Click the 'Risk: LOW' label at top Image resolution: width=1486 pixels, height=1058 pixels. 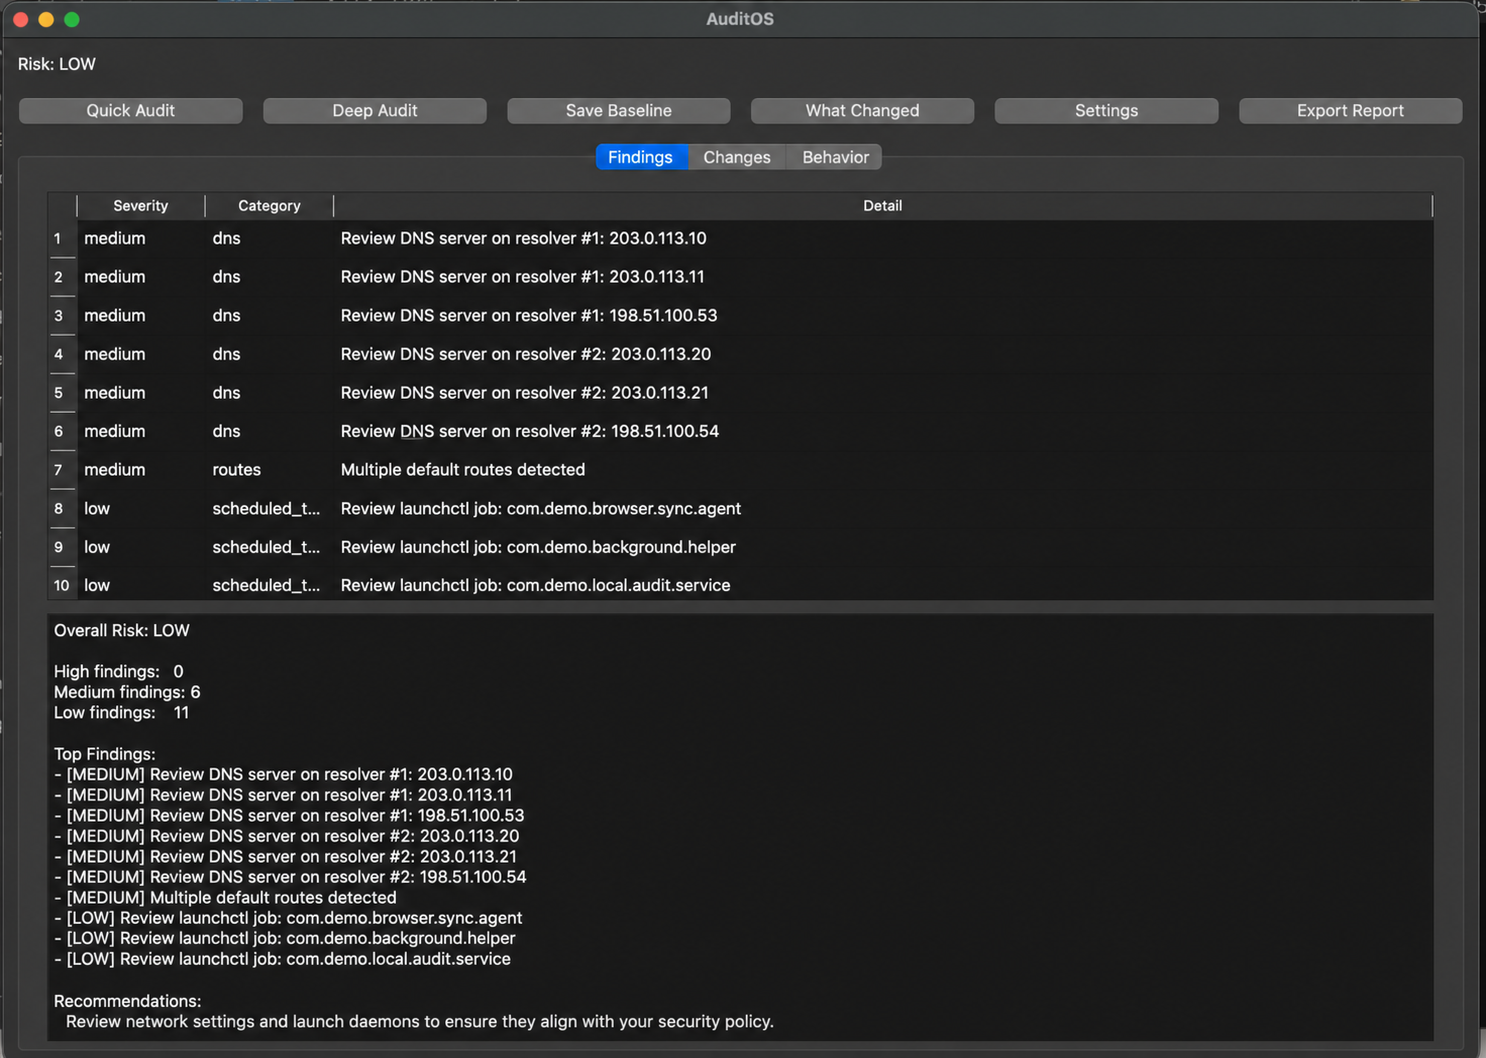click(57, 64)
